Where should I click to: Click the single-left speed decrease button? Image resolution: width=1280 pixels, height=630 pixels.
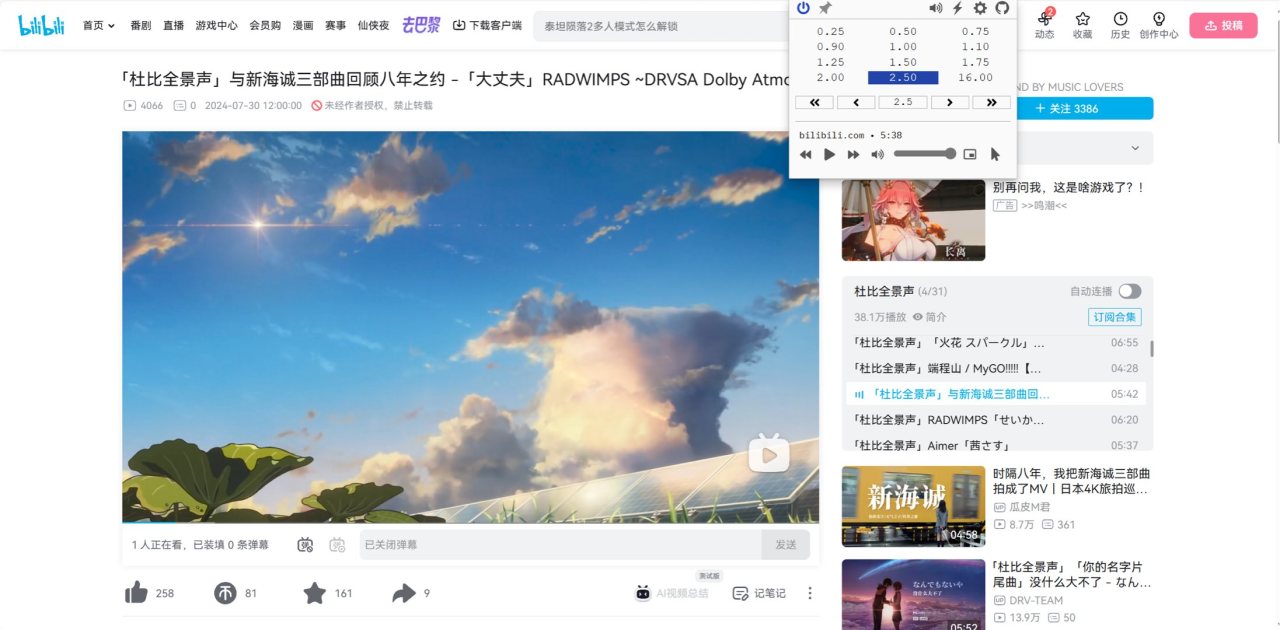(856, 102)
